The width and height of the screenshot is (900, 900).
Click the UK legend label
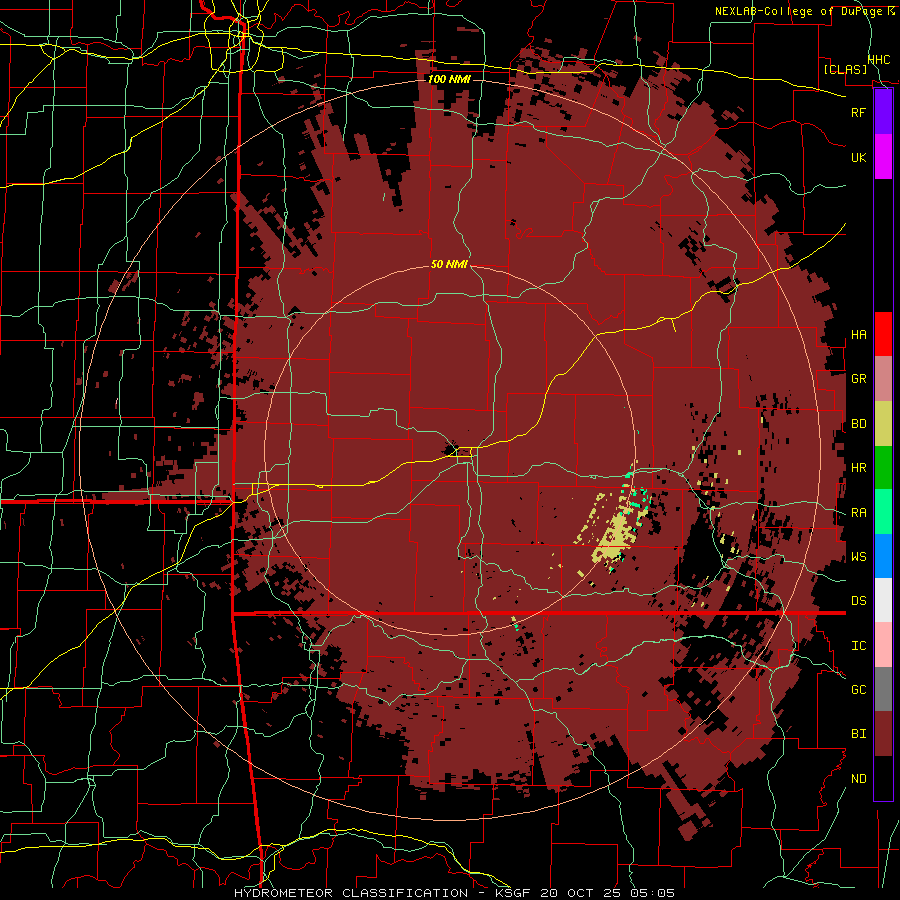[x=858, y=157]
